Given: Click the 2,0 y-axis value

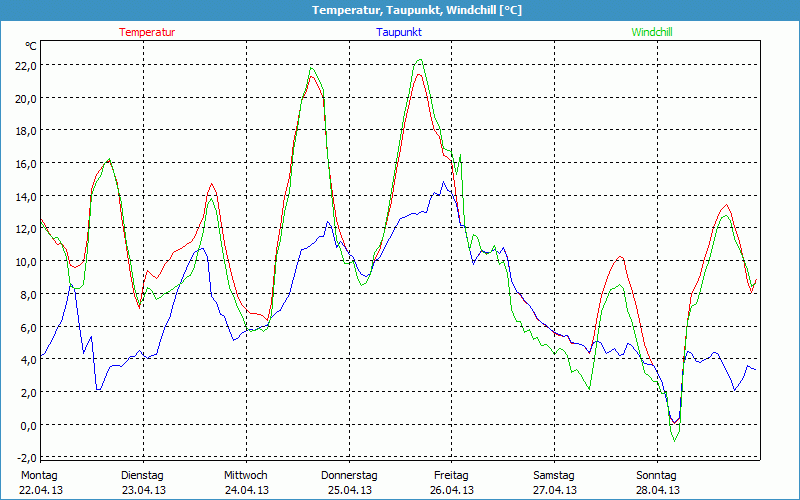Looking at the screenshot, I should pyautogui.click(x=28, y=392).
